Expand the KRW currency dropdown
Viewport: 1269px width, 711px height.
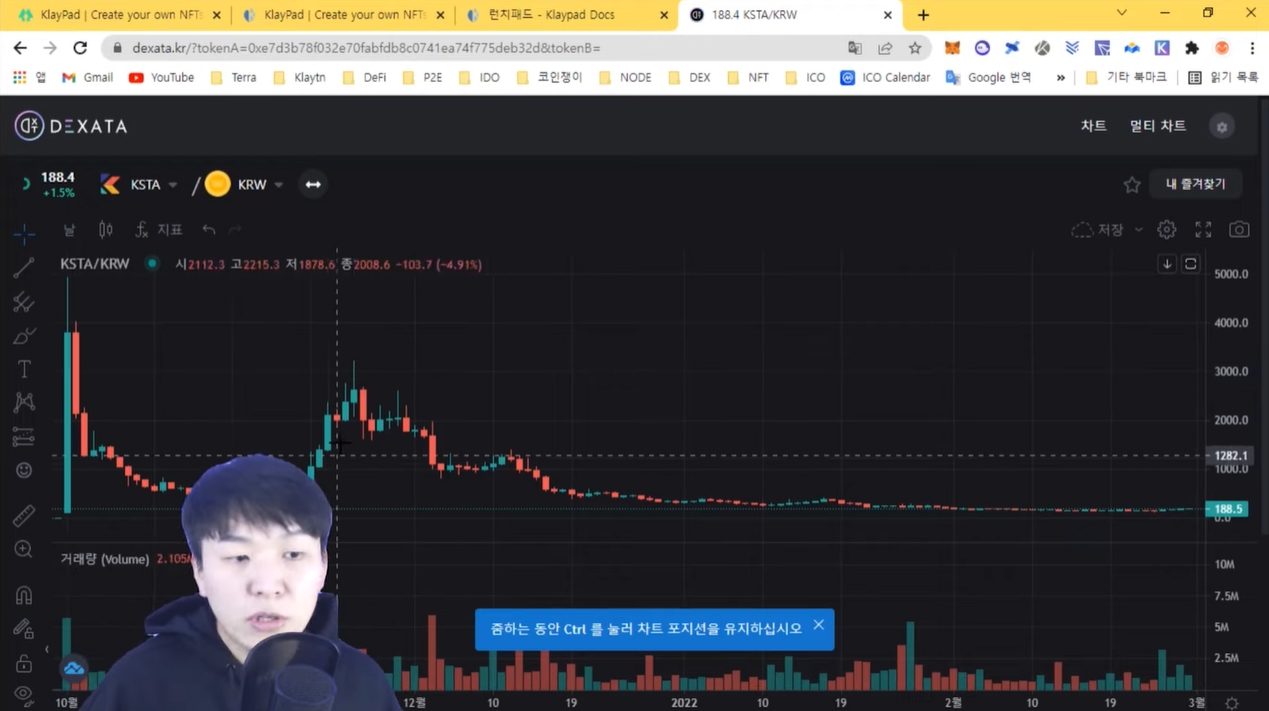[279, 185]
